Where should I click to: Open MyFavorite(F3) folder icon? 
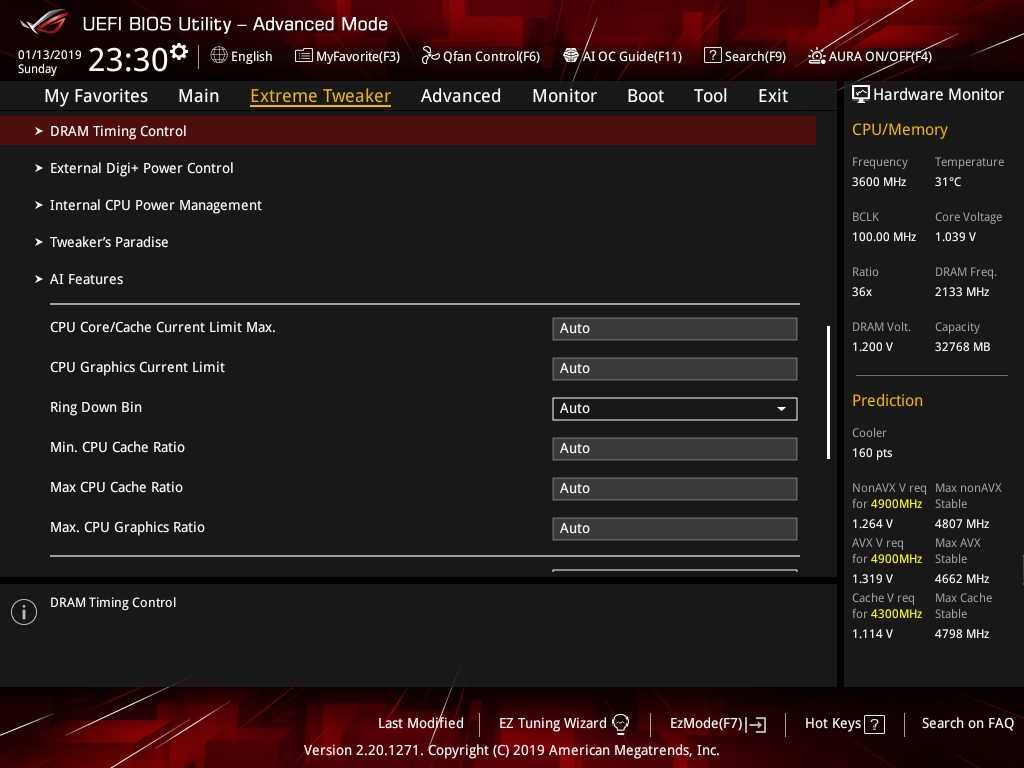pos(304,56)
